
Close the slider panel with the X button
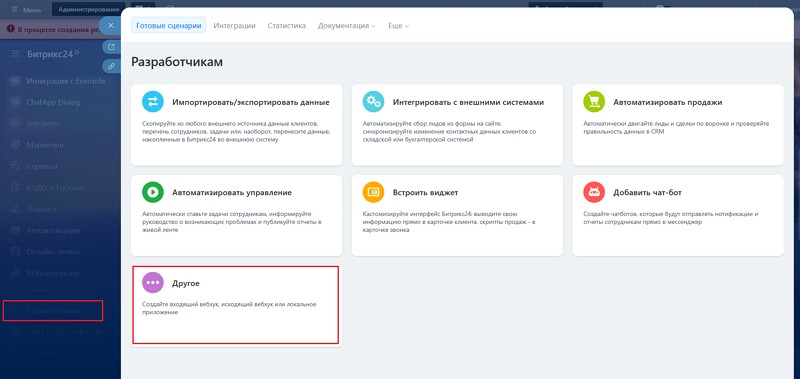[111, 26]
